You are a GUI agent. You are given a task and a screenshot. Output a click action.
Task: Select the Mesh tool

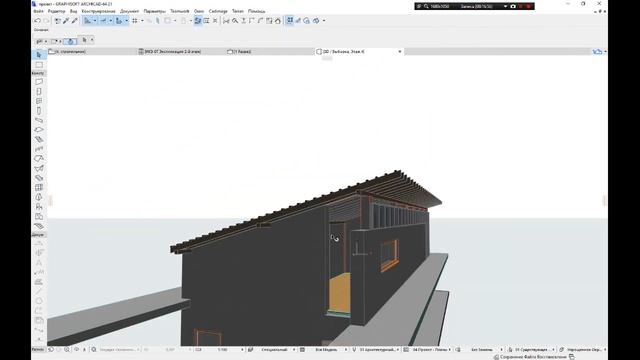click(x=39, y=226)
